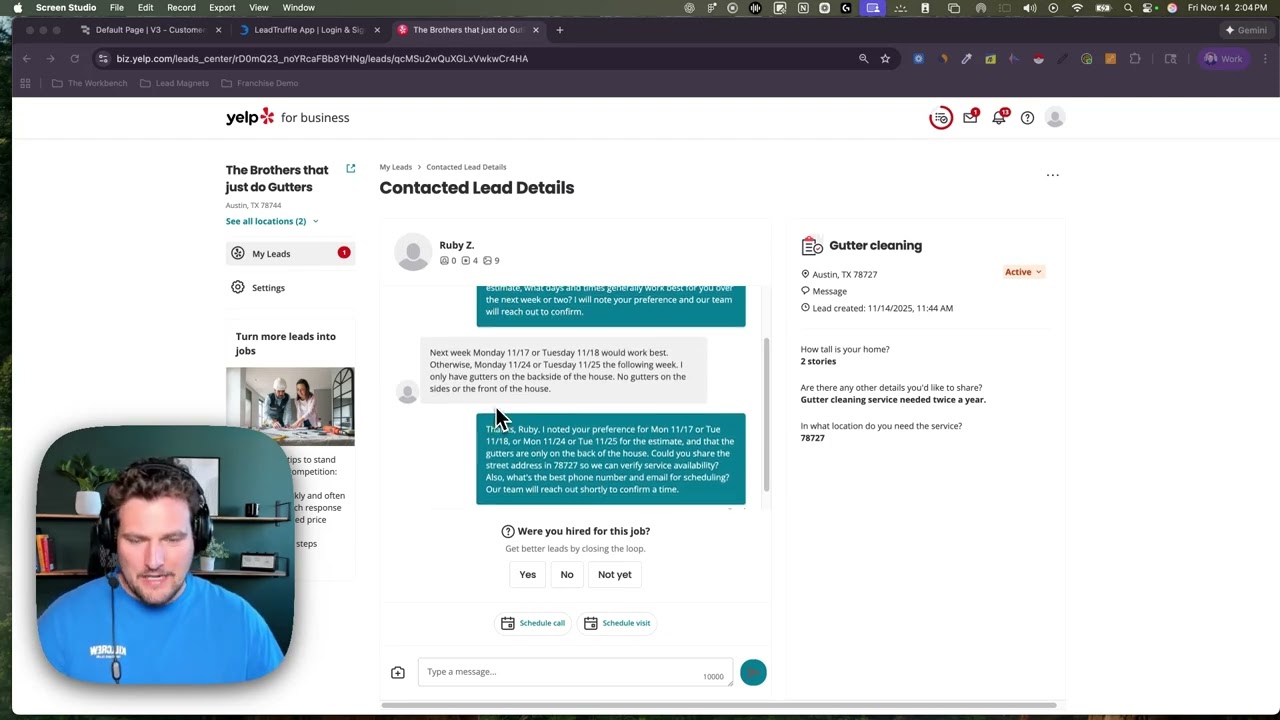Open the Screen Studio menu

(x=66, y=8)
